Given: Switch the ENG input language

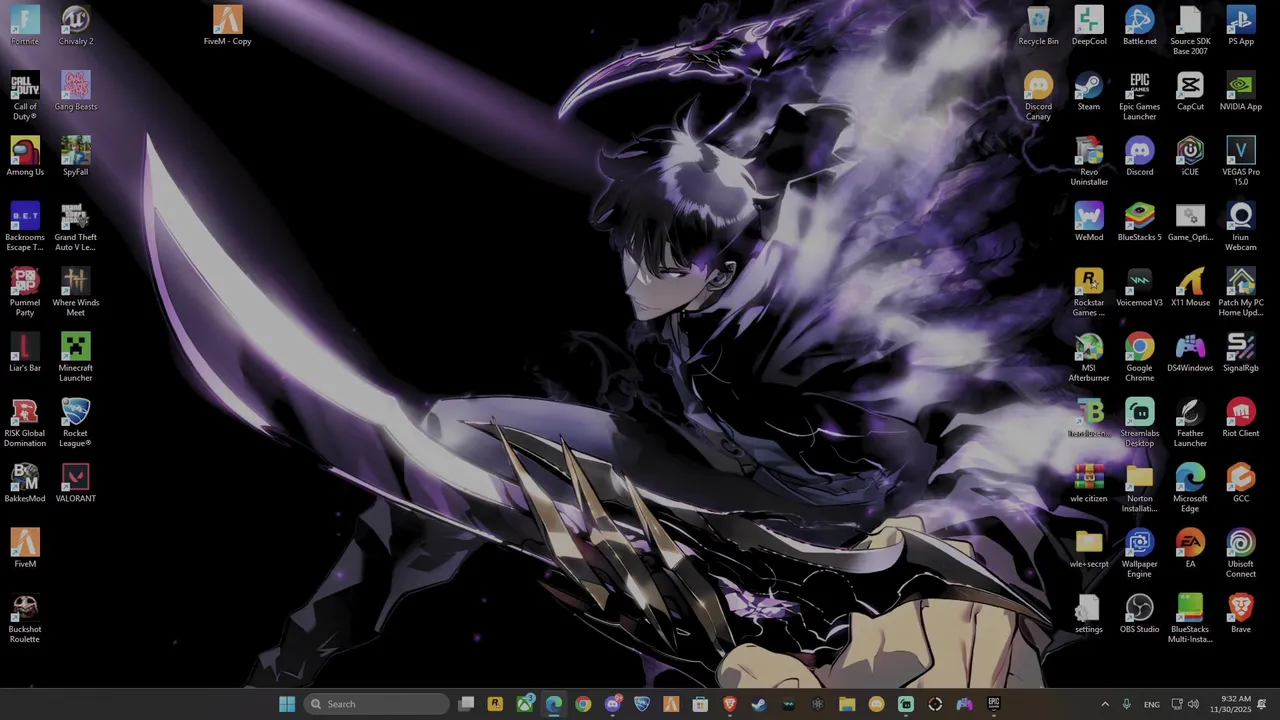Looking at the screenshot, I should click(x=1152, y=704).
